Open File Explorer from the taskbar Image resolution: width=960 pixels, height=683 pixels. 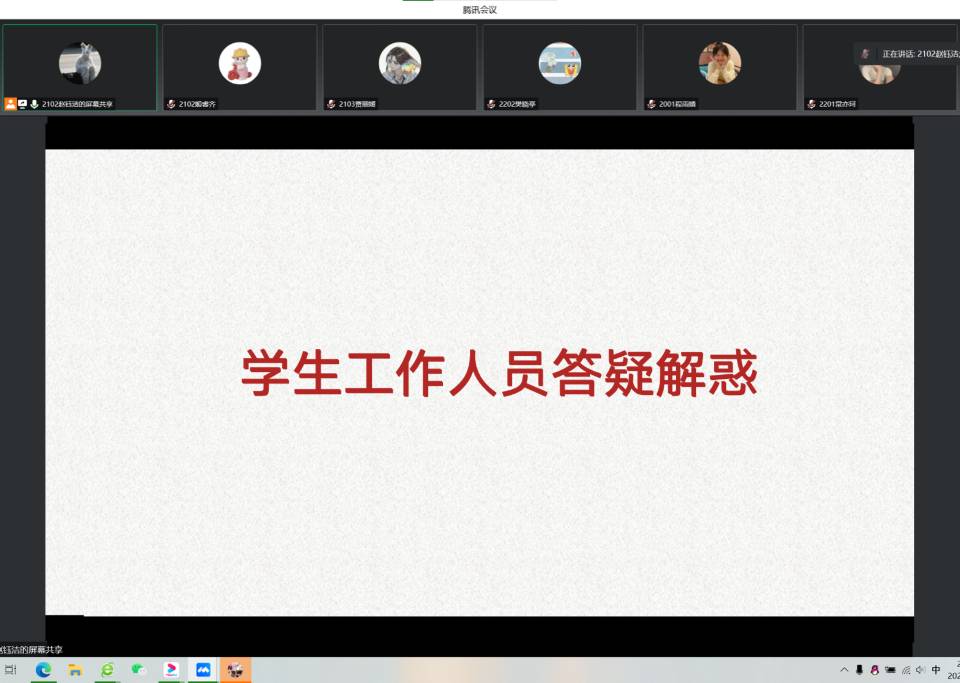tap(75, 670)
